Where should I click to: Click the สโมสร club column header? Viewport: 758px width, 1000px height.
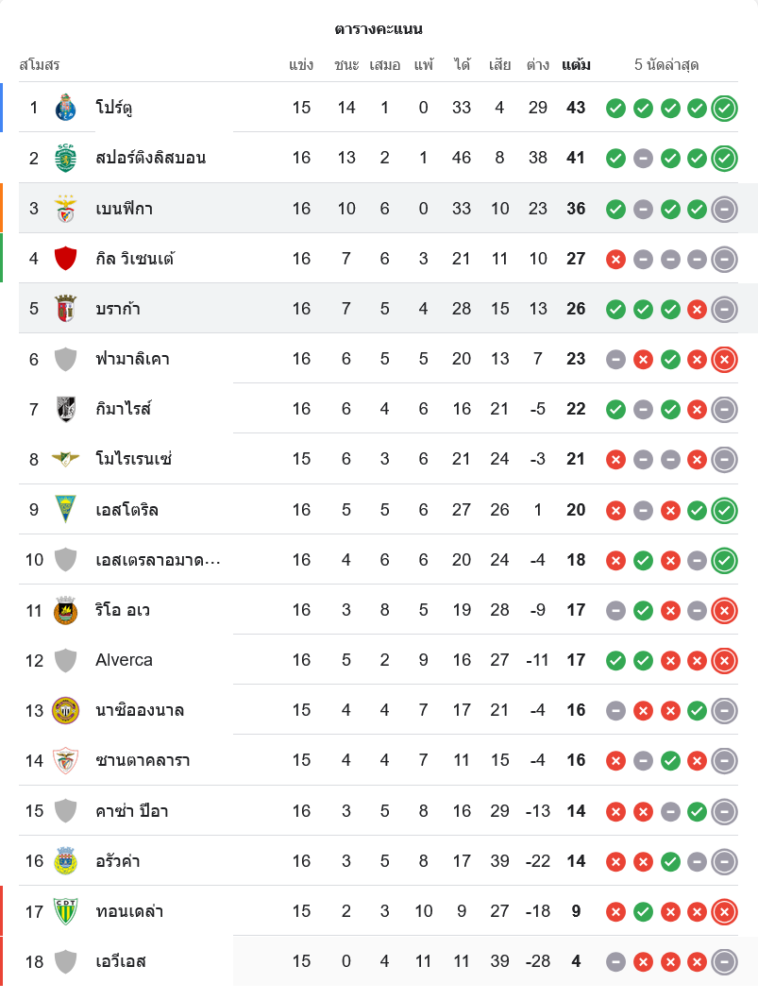point(40,65)
